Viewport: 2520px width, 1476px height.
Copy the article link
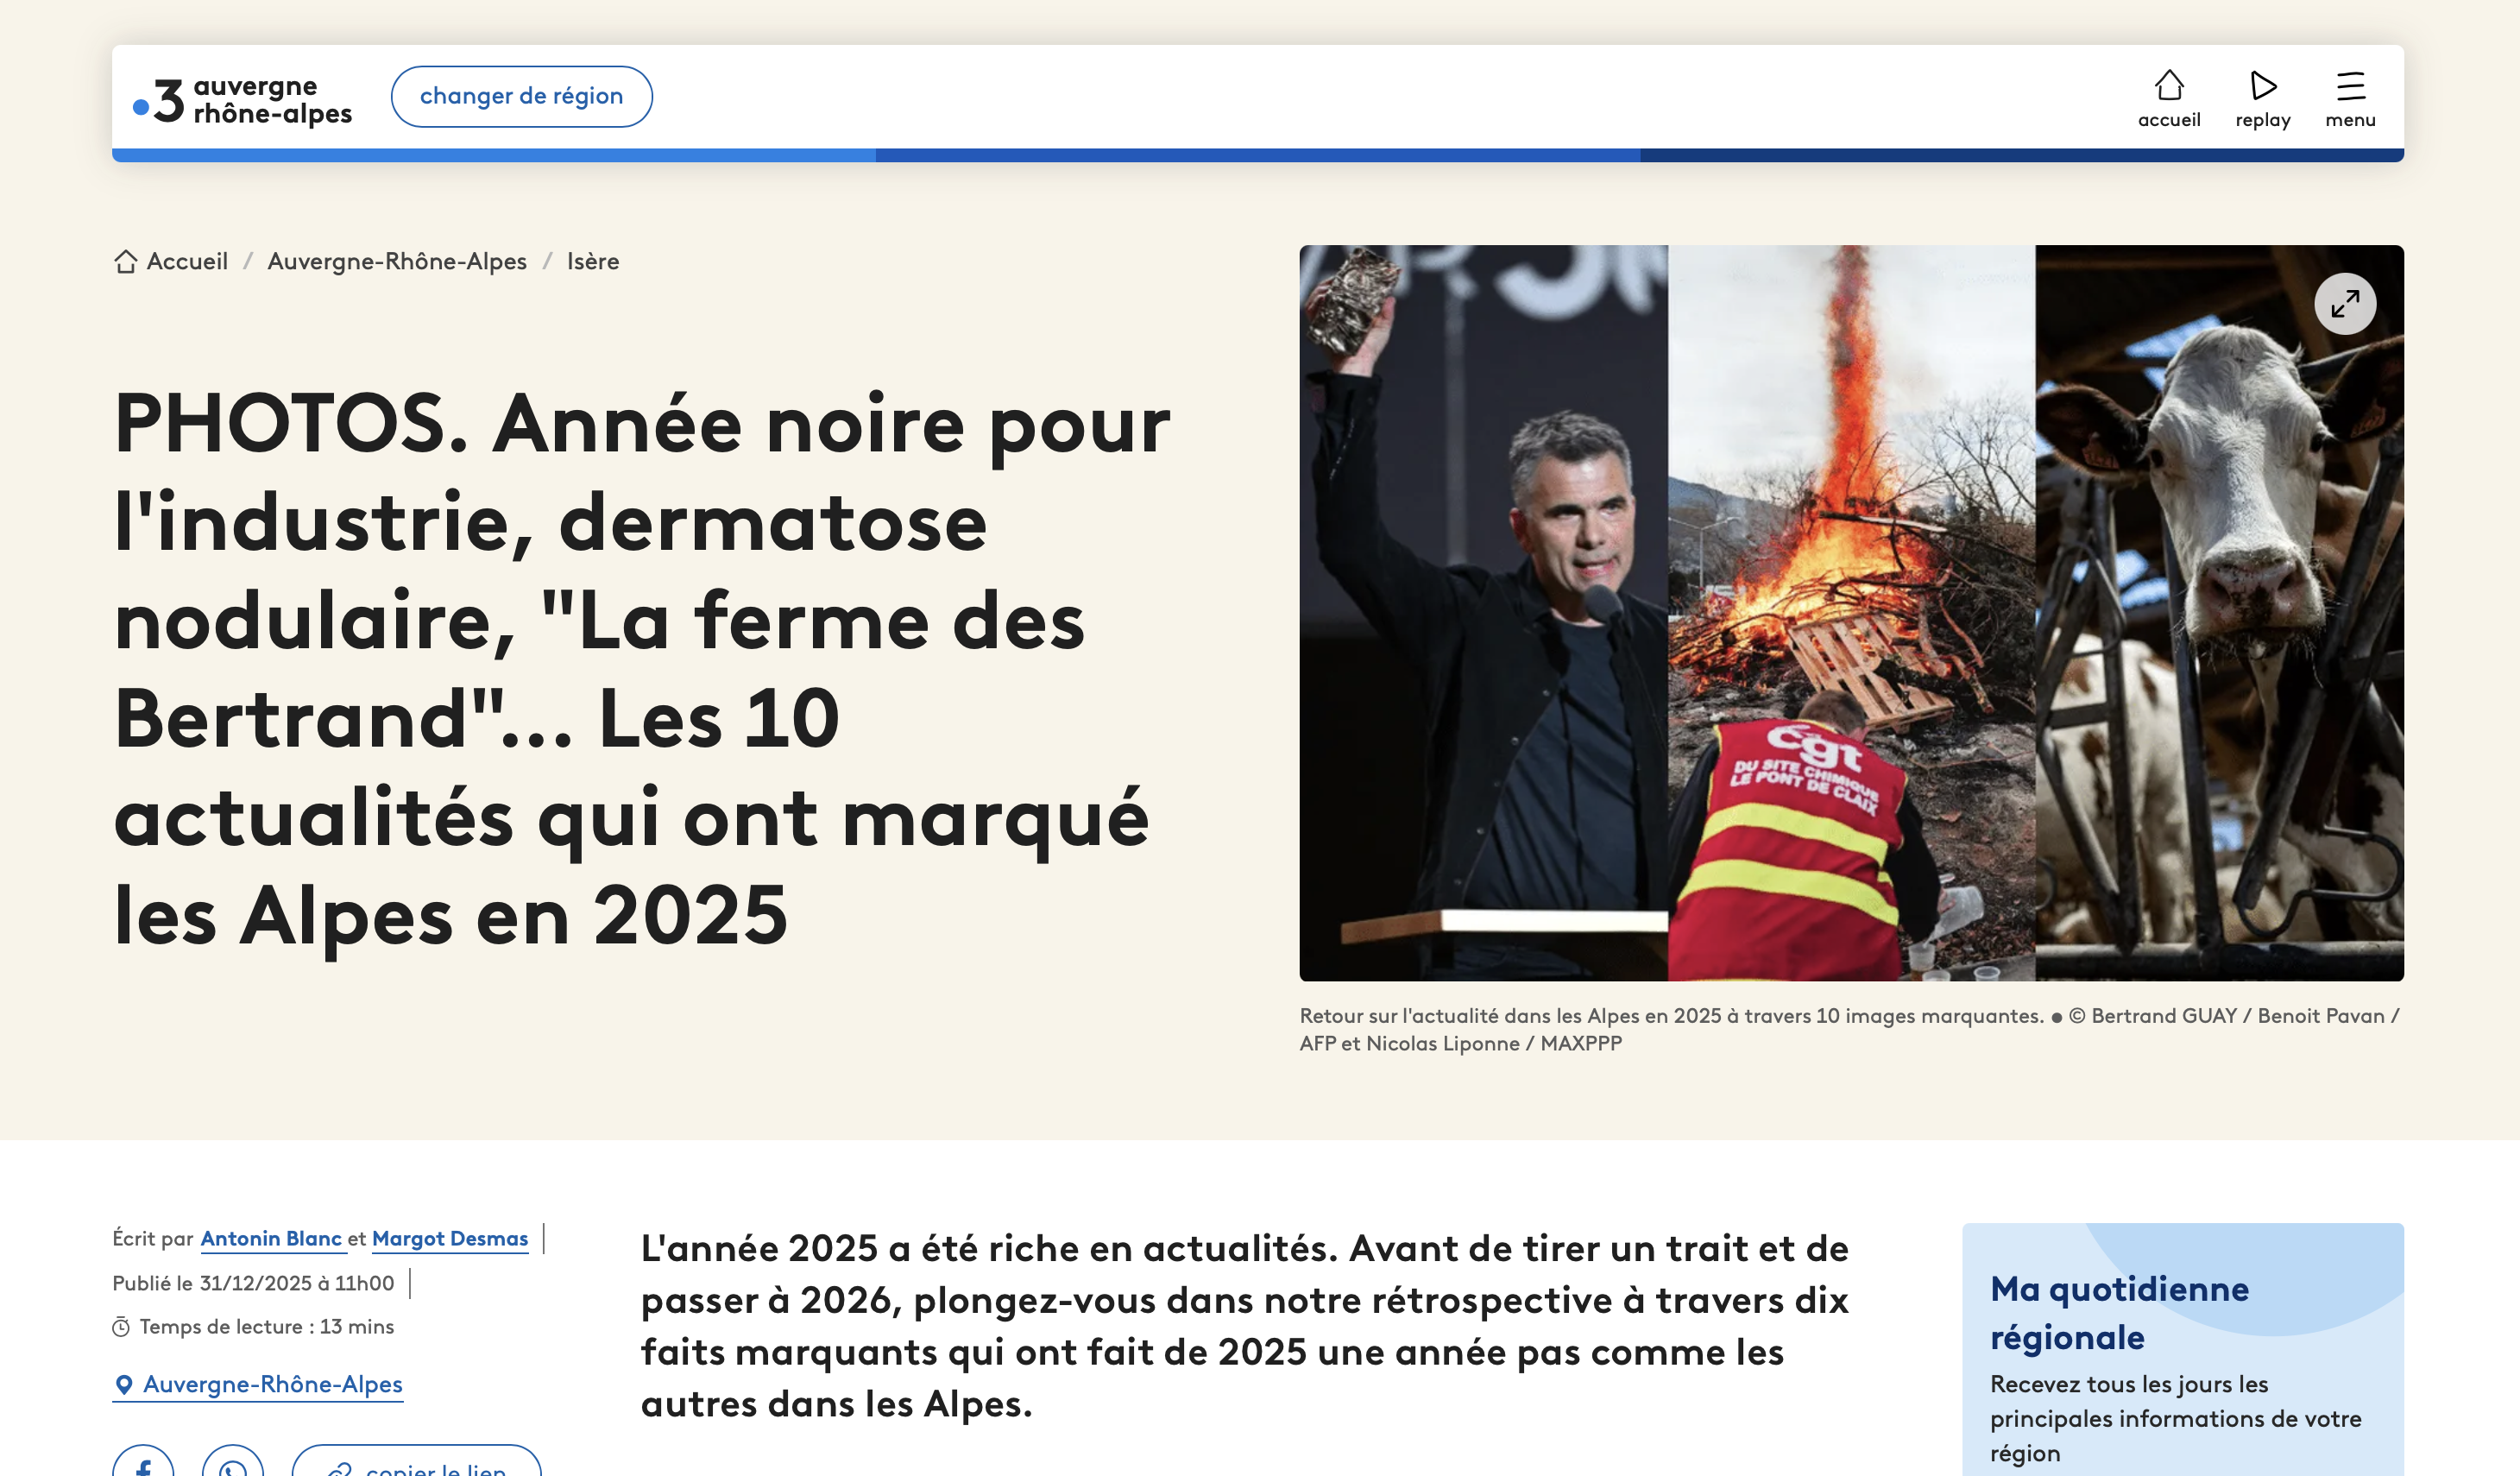(x=417, y=1464)
